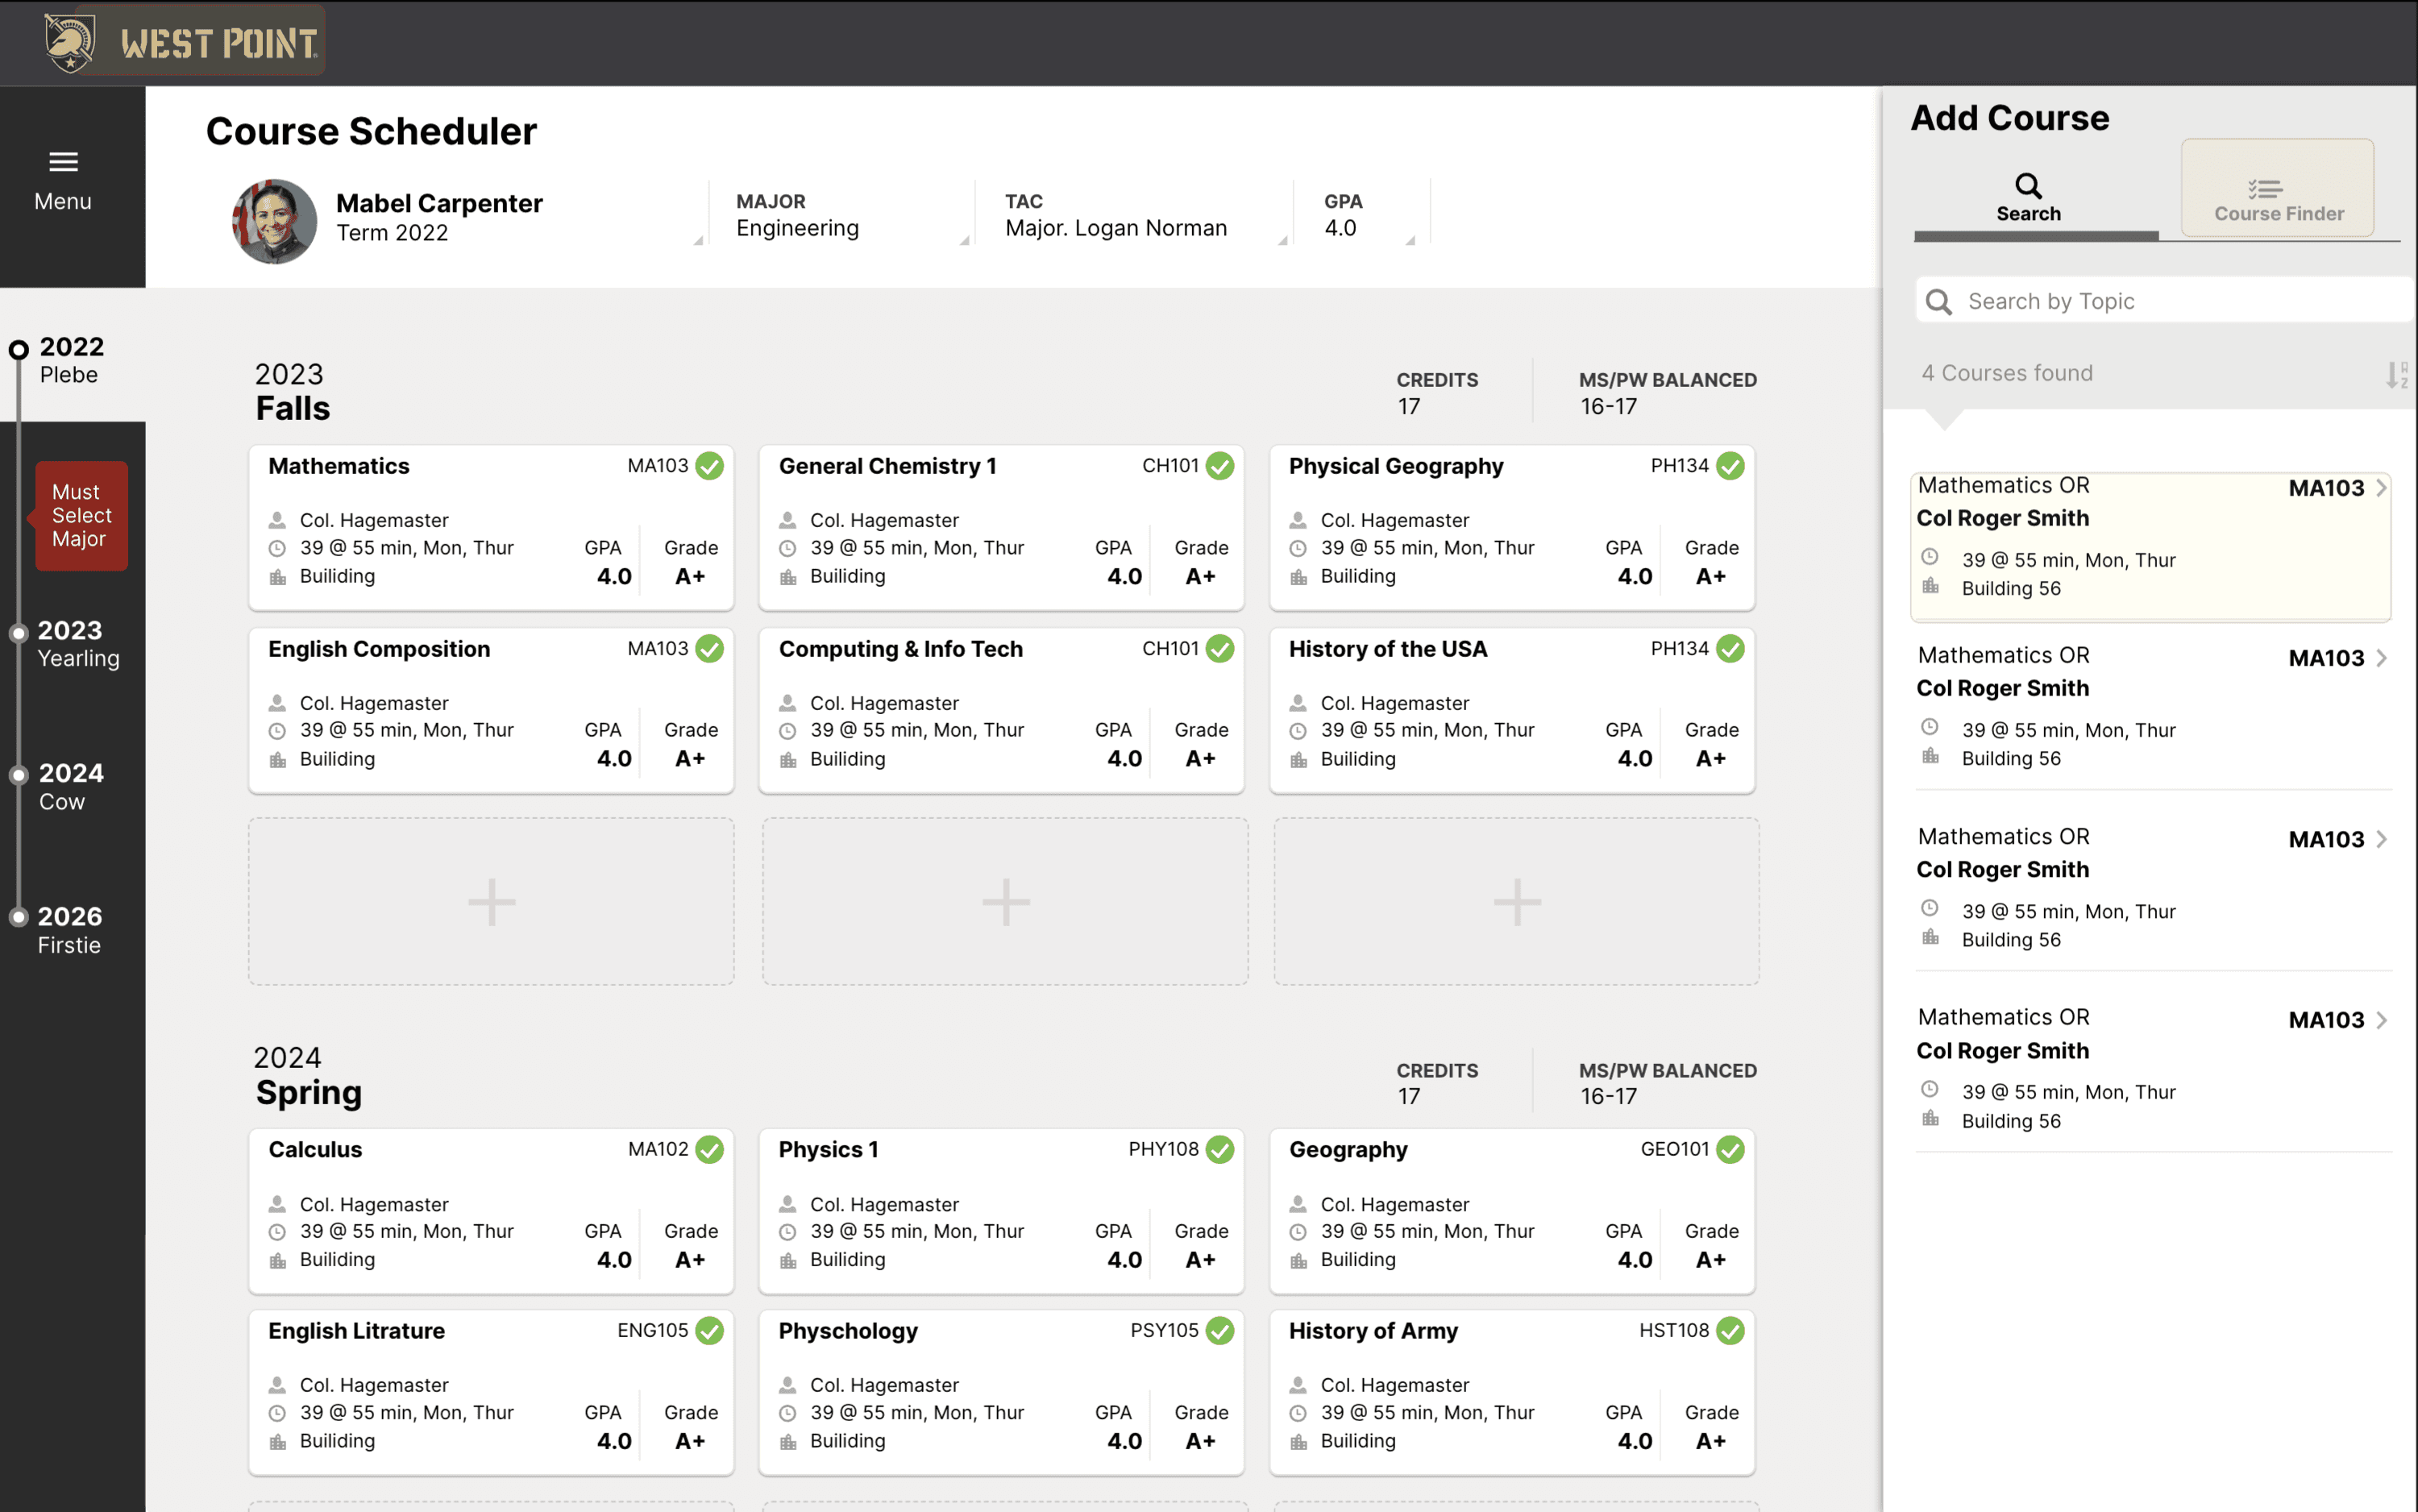Click plus icon in first empty course slot

coord(491,901)
